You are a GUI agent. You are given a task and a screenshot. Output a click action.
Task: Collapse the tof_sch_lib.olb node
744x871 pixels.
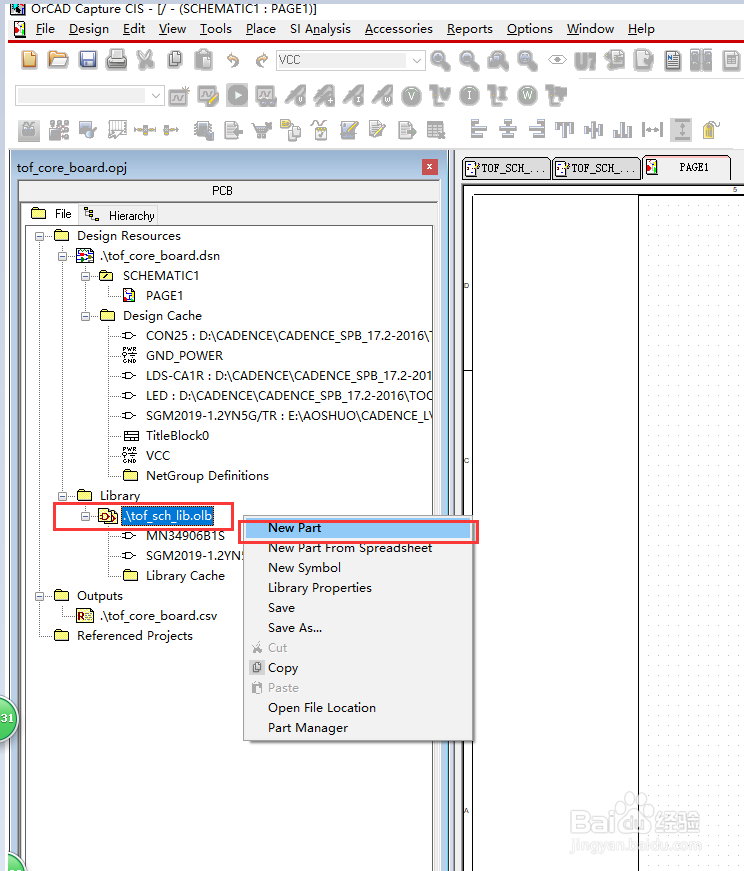[x=85, y=516]
